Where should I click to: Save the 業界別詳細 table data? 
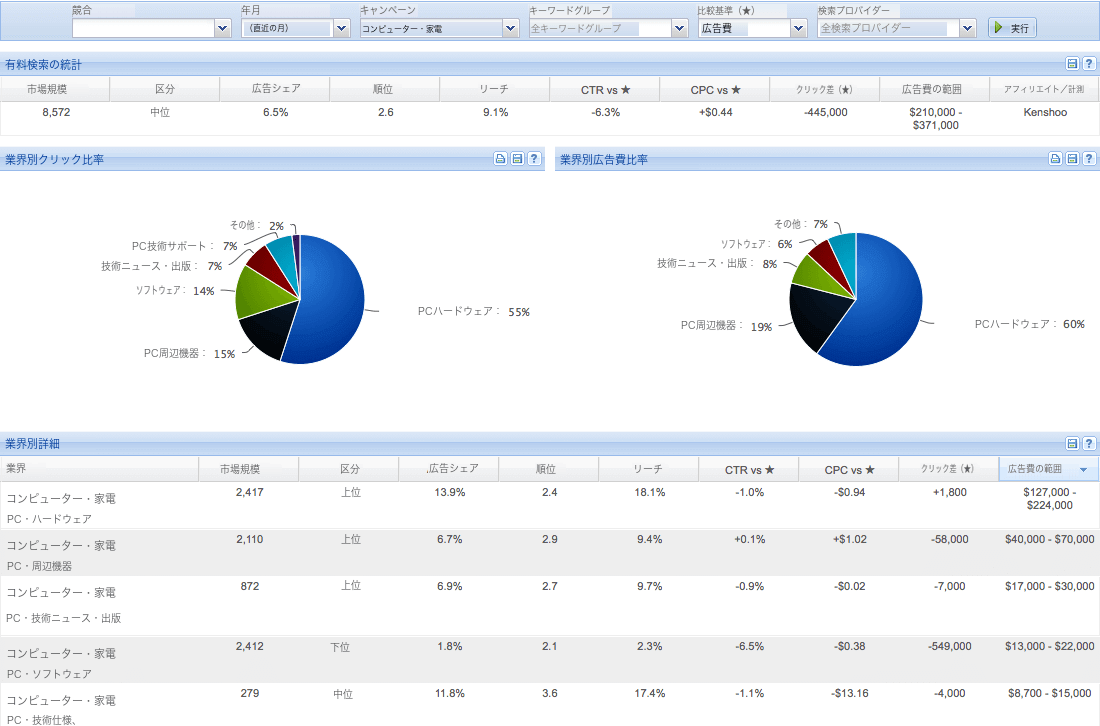click(1072, 443)
